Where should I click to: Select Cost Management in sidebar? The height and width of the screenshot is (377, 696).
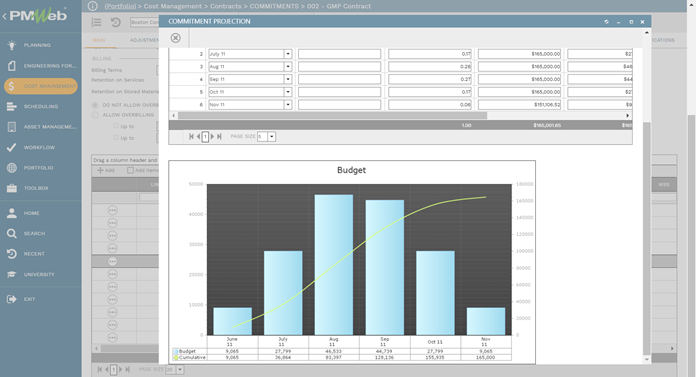pyautogui.click(x=40, y=86)
